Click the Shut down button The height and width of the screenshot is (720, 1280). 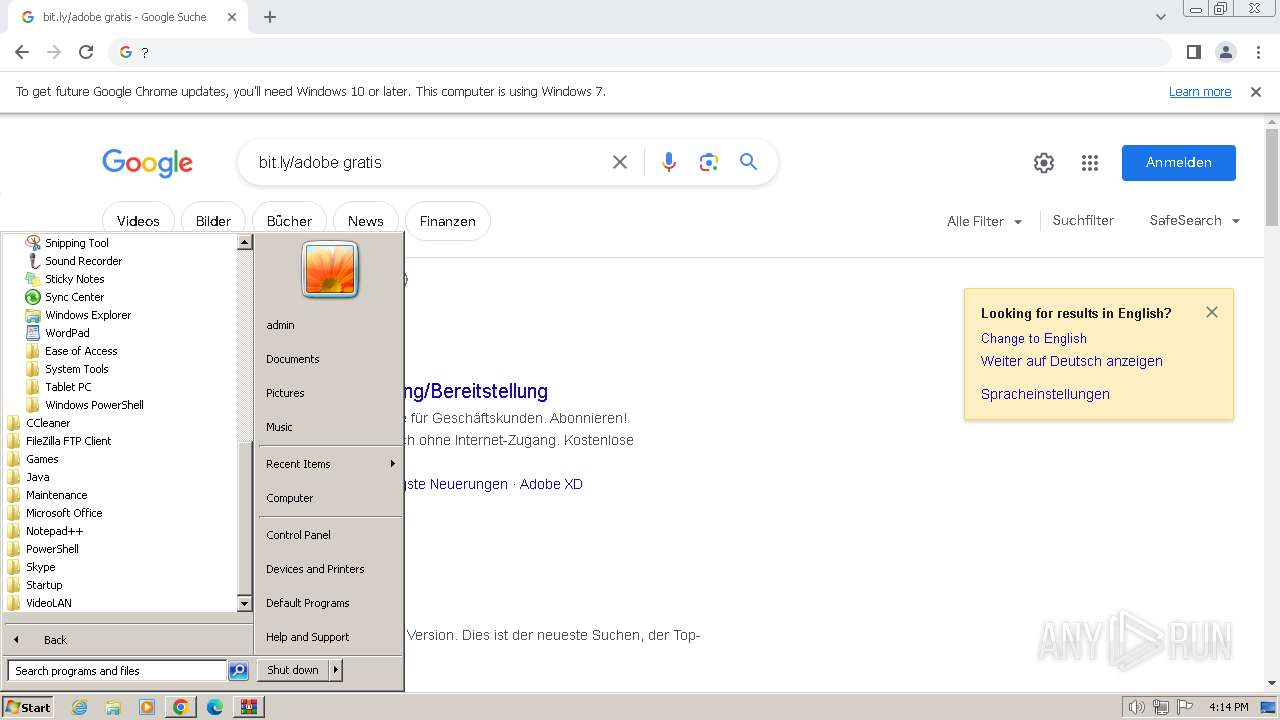[293, 670]
